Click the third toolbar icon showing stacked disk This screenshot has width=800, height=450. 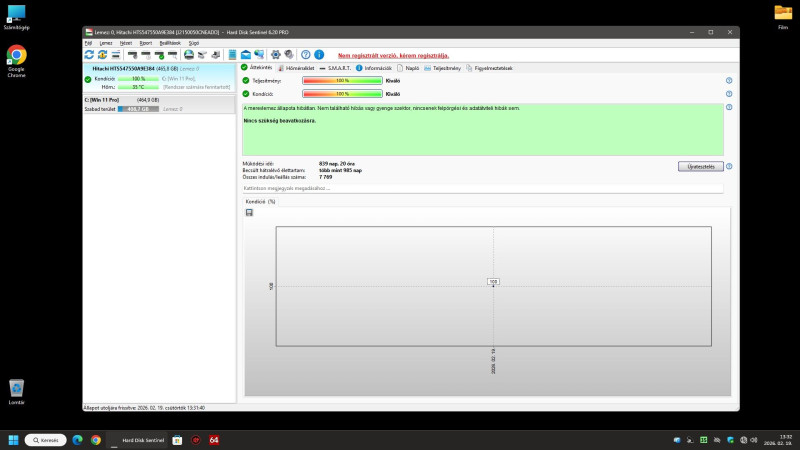click(x=116, y=55)
